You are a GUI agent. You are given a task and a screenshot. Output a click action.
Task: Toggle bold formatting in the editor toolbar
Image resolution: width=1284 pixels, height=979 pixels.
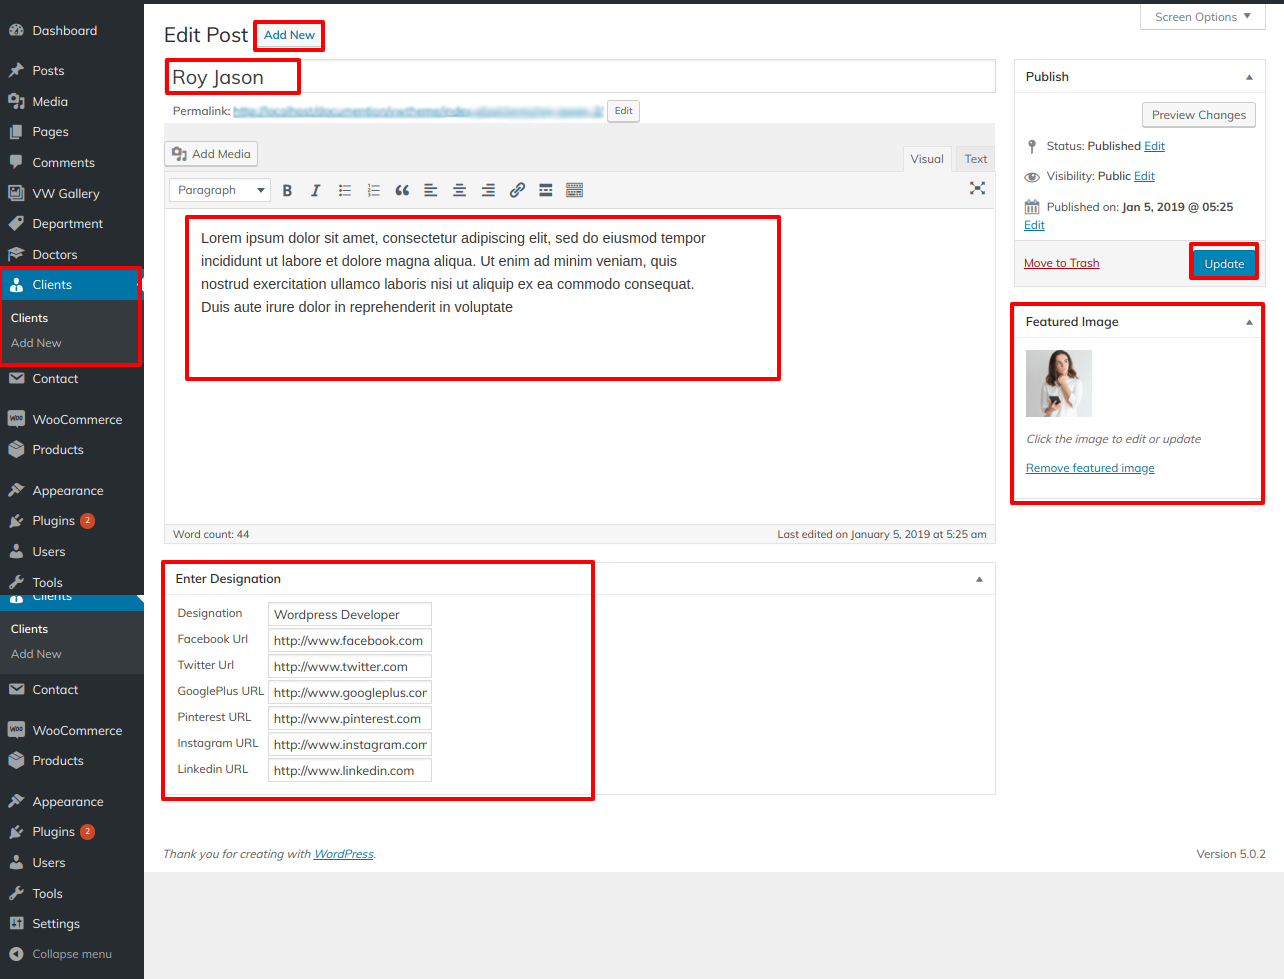point(287,190)
